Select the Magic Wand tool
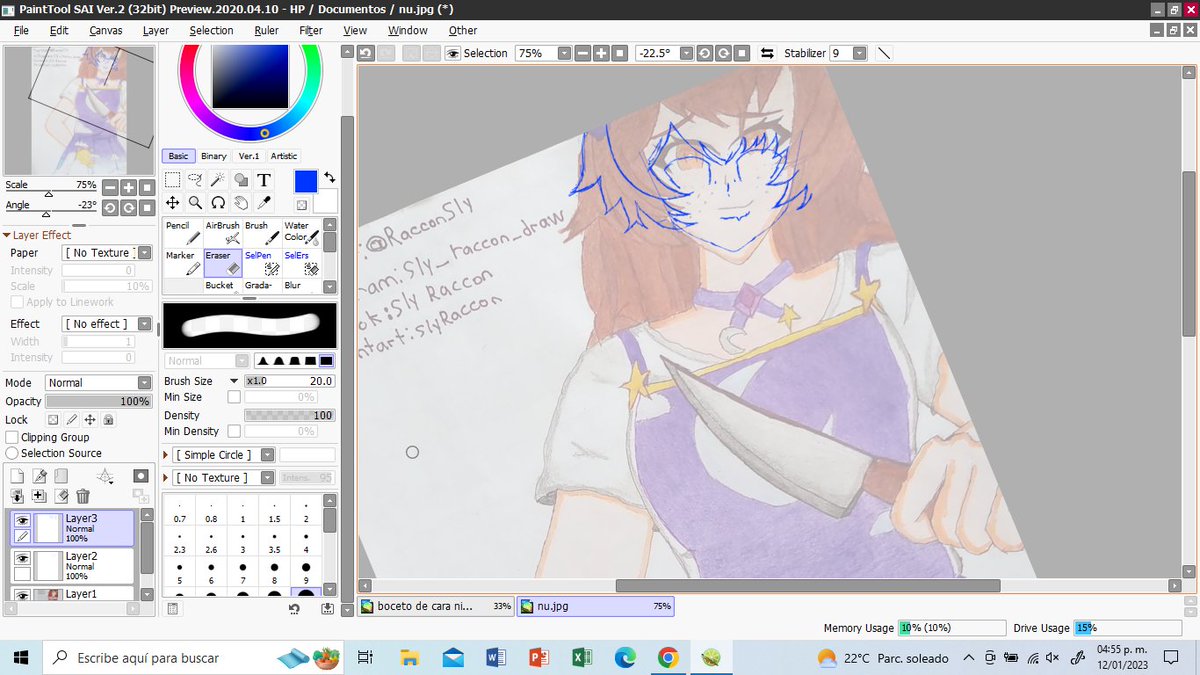This screenshot has width=1200, height=675. [217, 180]
